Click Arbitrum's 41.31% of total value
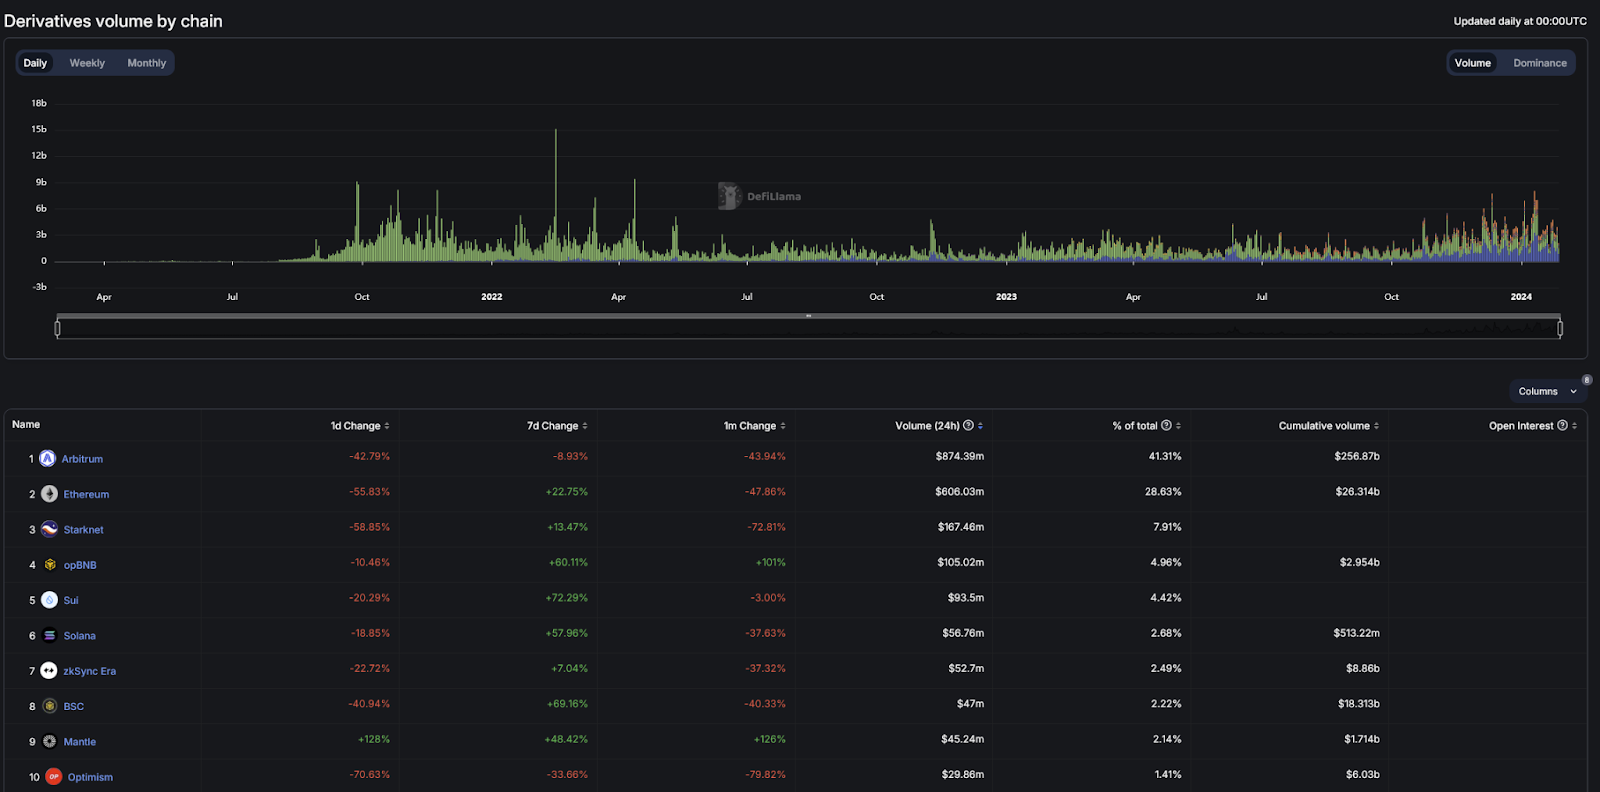The image size is (1600, 792). pyautogui.click(x=1165, y=456)
